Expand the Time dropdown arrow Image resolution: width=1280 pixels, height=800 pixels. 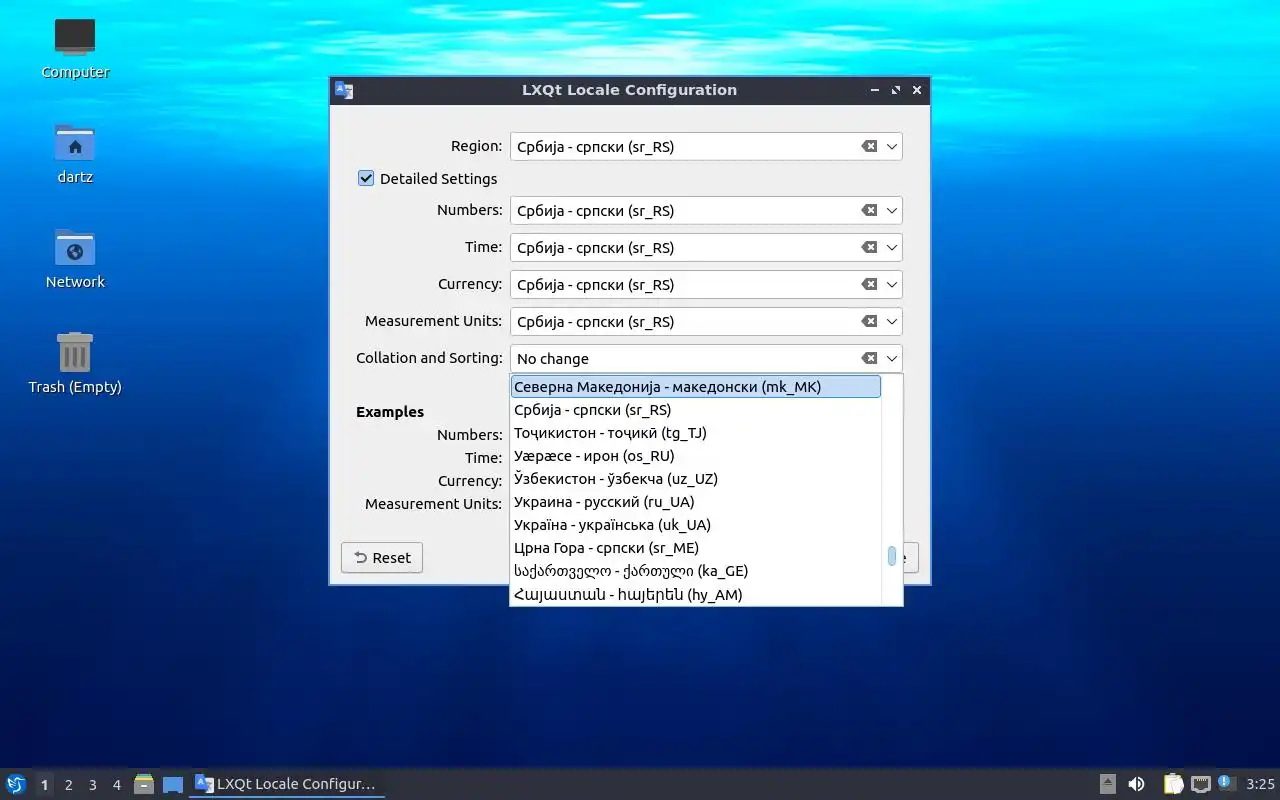pos(892,247)
